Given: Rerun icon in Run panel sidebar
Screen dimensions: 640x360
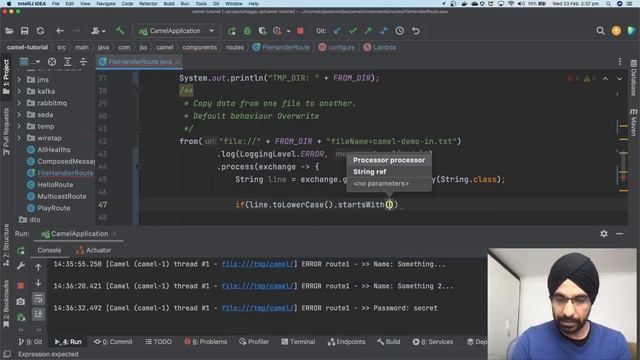Looking at the screenshot, I should (x=21, y=251).
